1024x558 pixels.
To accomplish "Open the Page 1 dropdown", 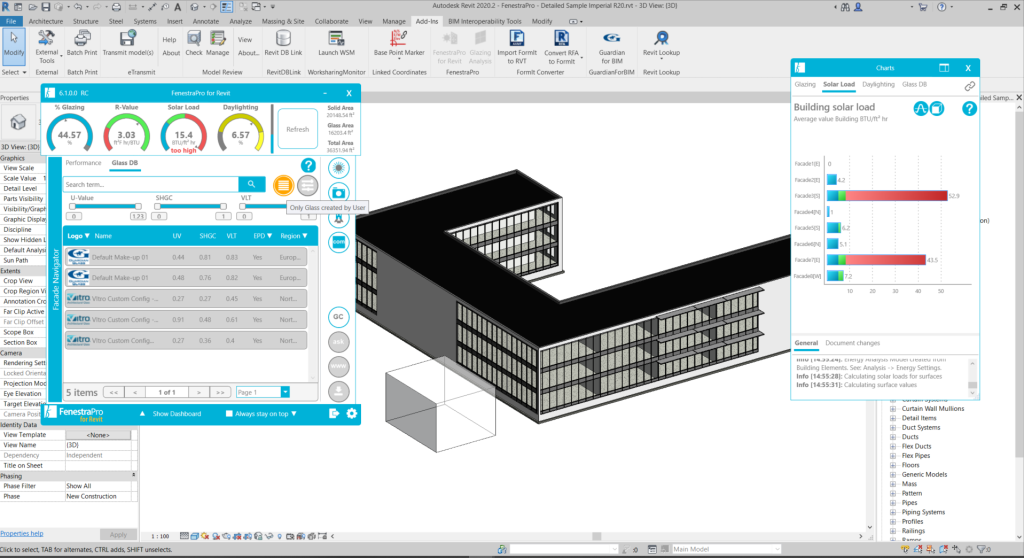I will coord(285,392).
